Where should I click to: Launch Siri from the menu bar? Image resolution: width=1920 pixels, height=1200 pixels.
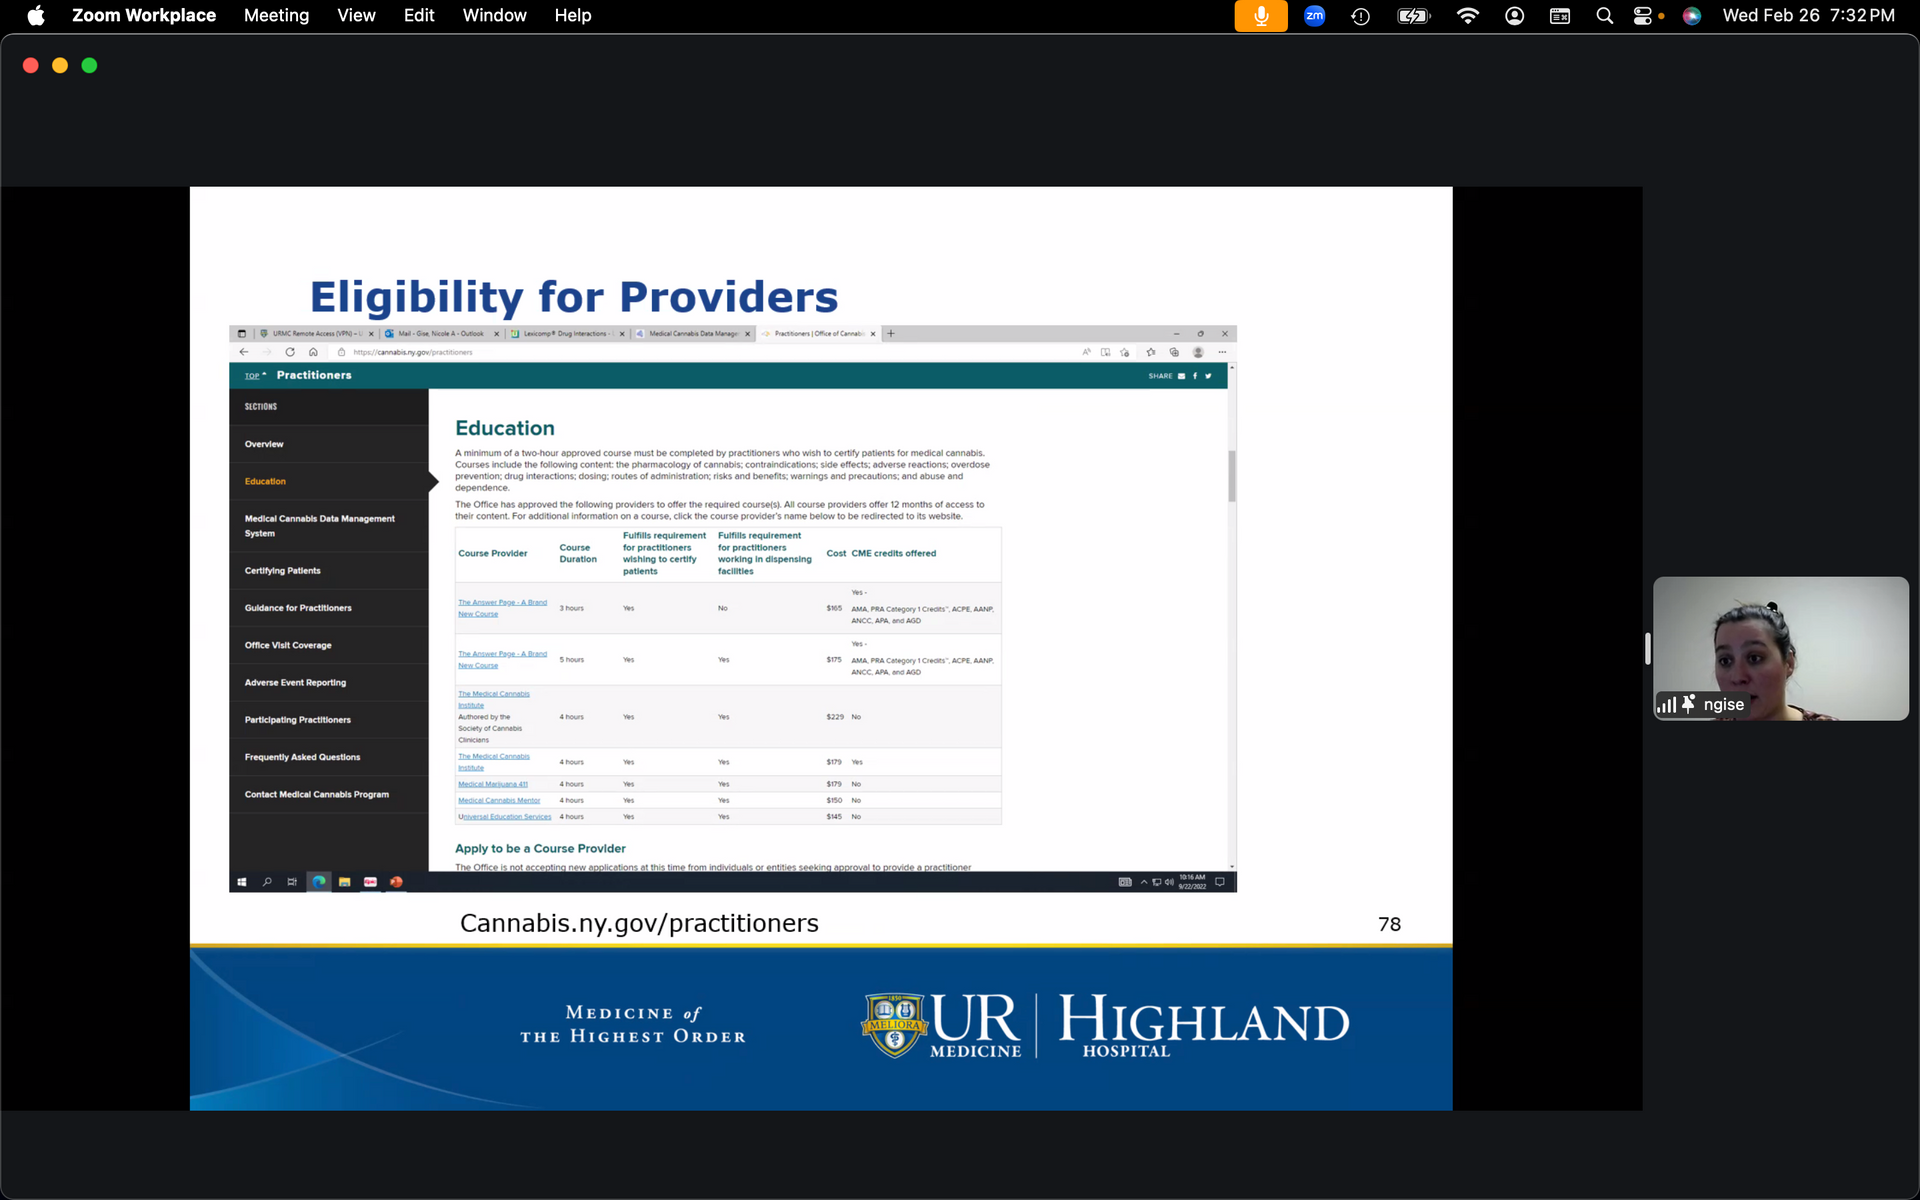[x=1692, y=16]
